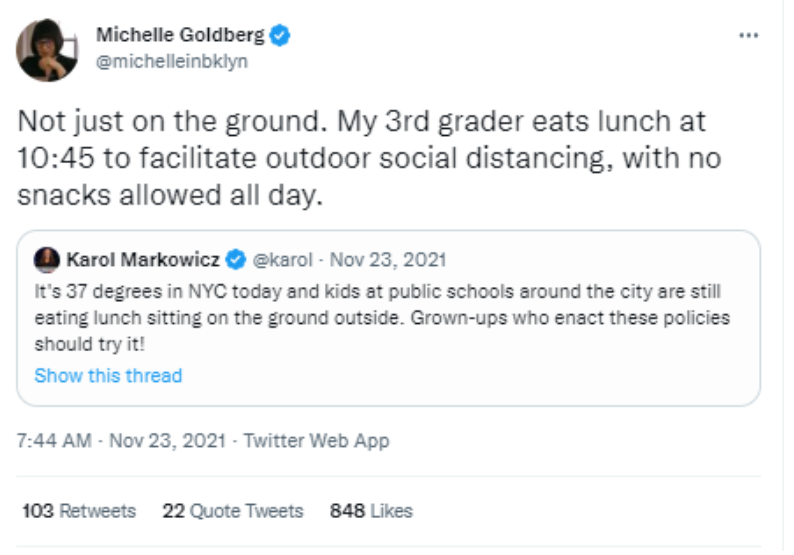
Task: View the 848 Likes list
Action: coord(371,511)
